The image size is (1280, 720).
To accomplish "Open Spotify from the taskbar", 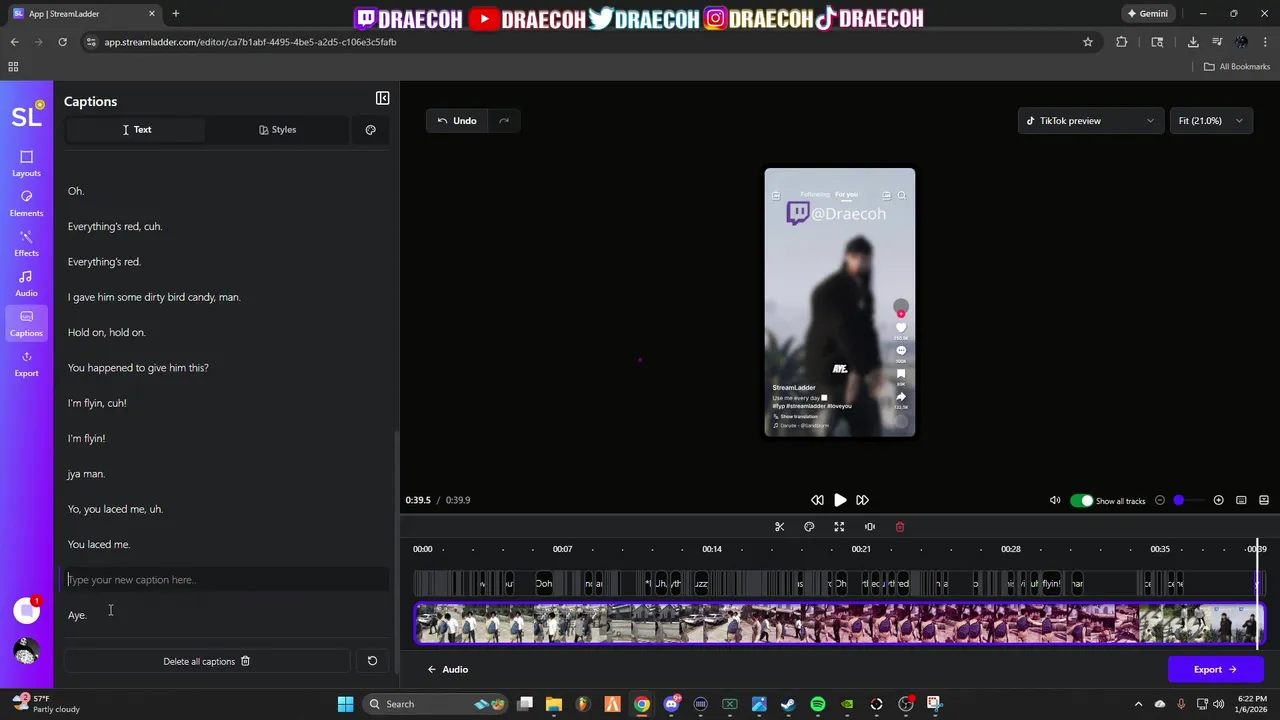I will [817, 704].
